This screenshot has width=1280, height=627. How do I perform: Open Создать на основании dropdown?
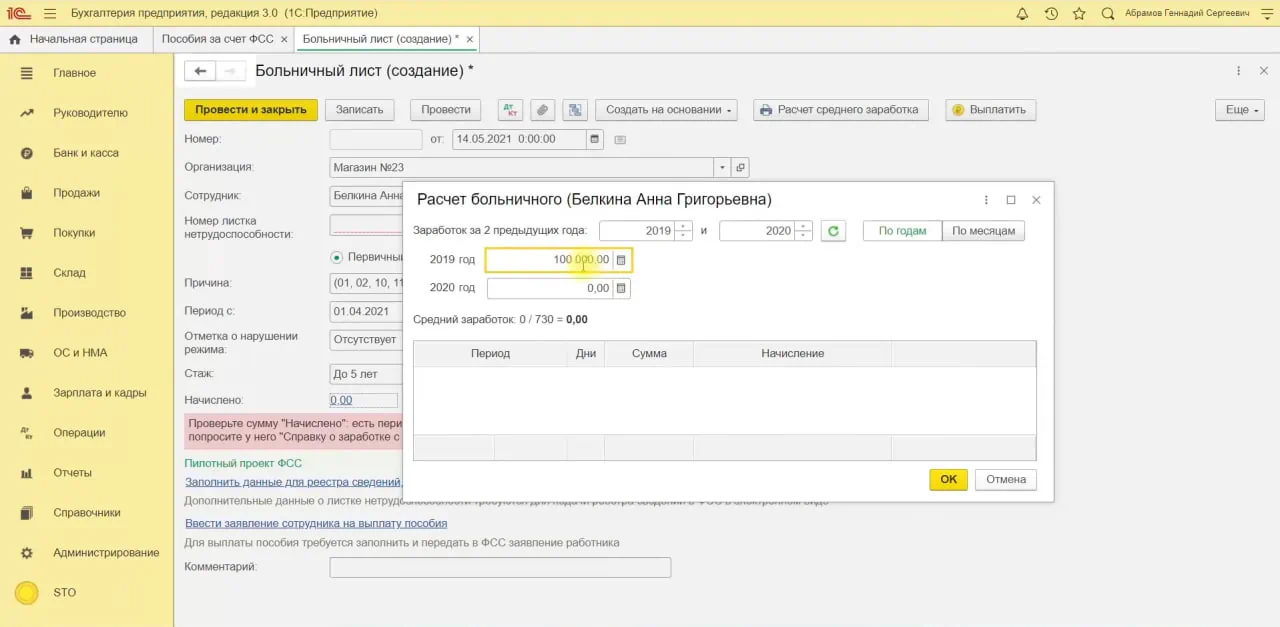(666, 110)
